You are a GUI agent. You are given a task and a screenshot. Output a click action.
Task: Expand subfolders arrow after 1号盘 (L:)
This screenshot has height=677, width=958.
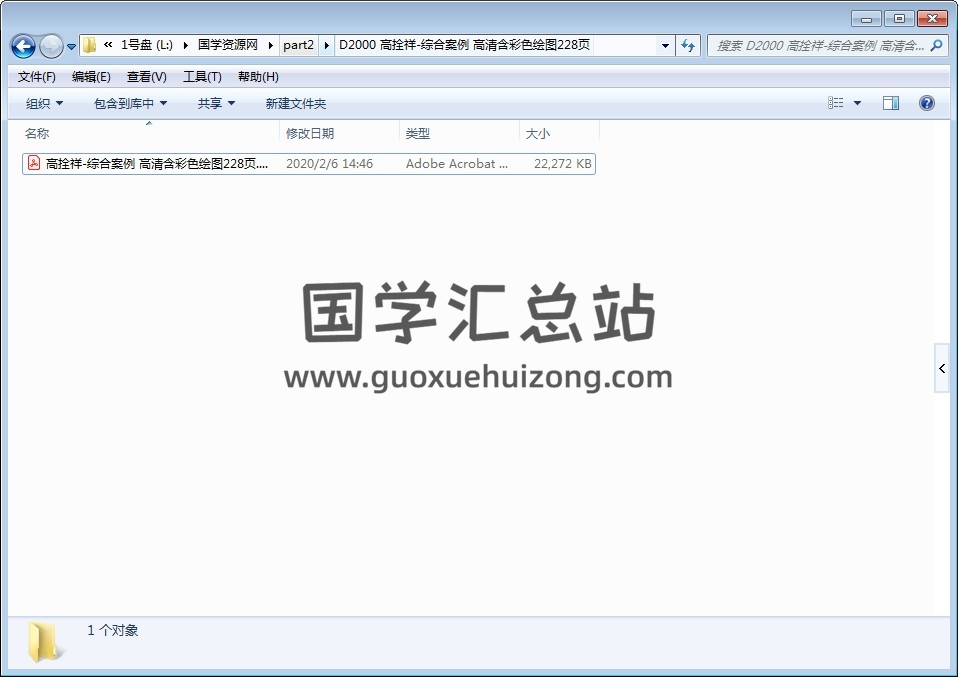click(x=186, y=45)
